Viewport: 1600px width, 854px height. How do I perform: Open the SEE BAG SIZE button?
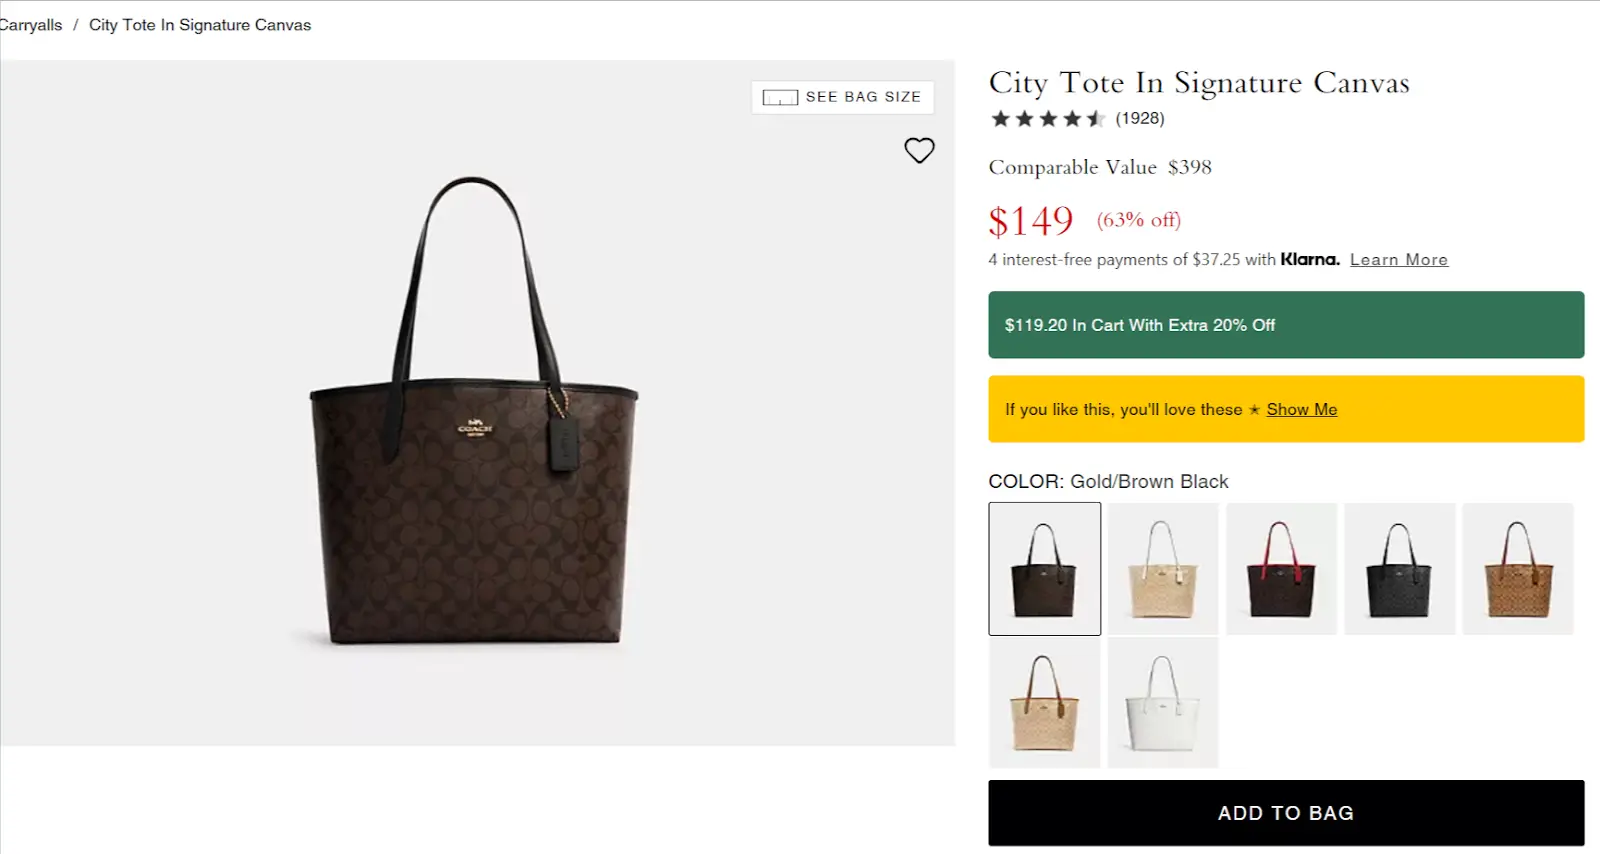(842, 97)
